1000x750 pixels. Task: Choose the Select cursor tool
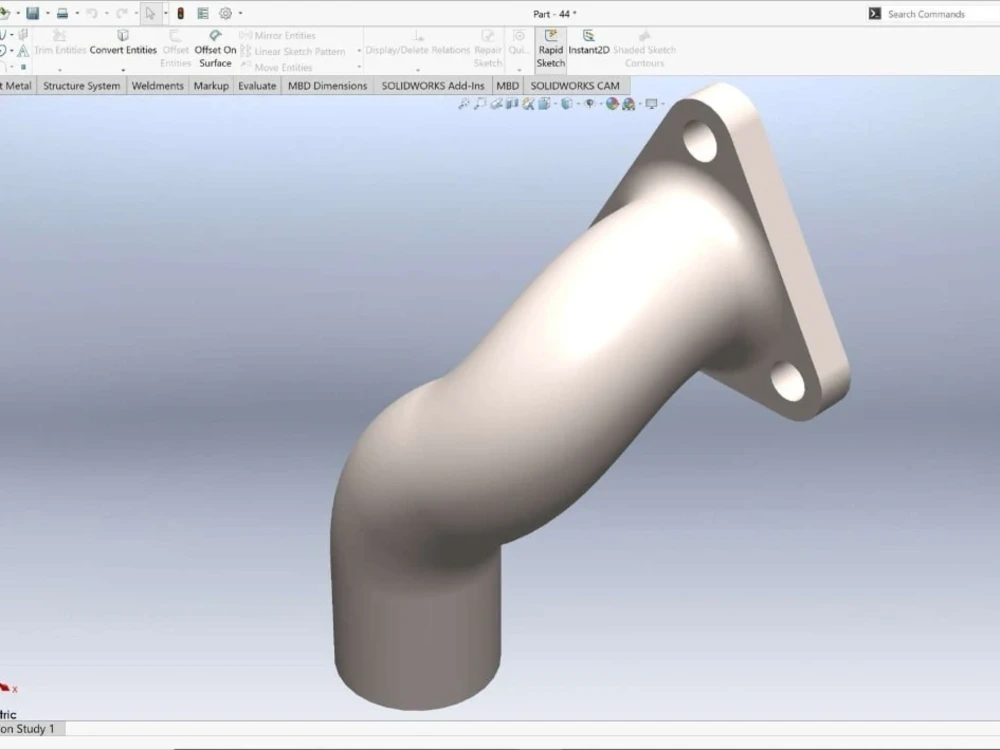point(151,13)
